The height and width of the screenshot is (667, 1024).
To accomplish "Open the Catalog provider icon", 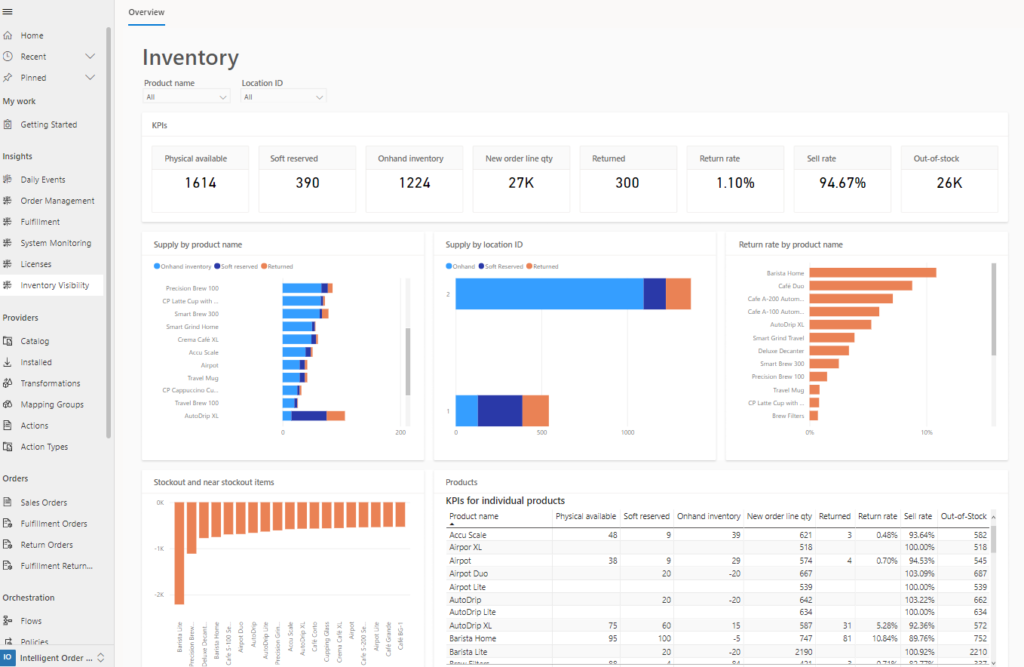I will tap(8, 341).
